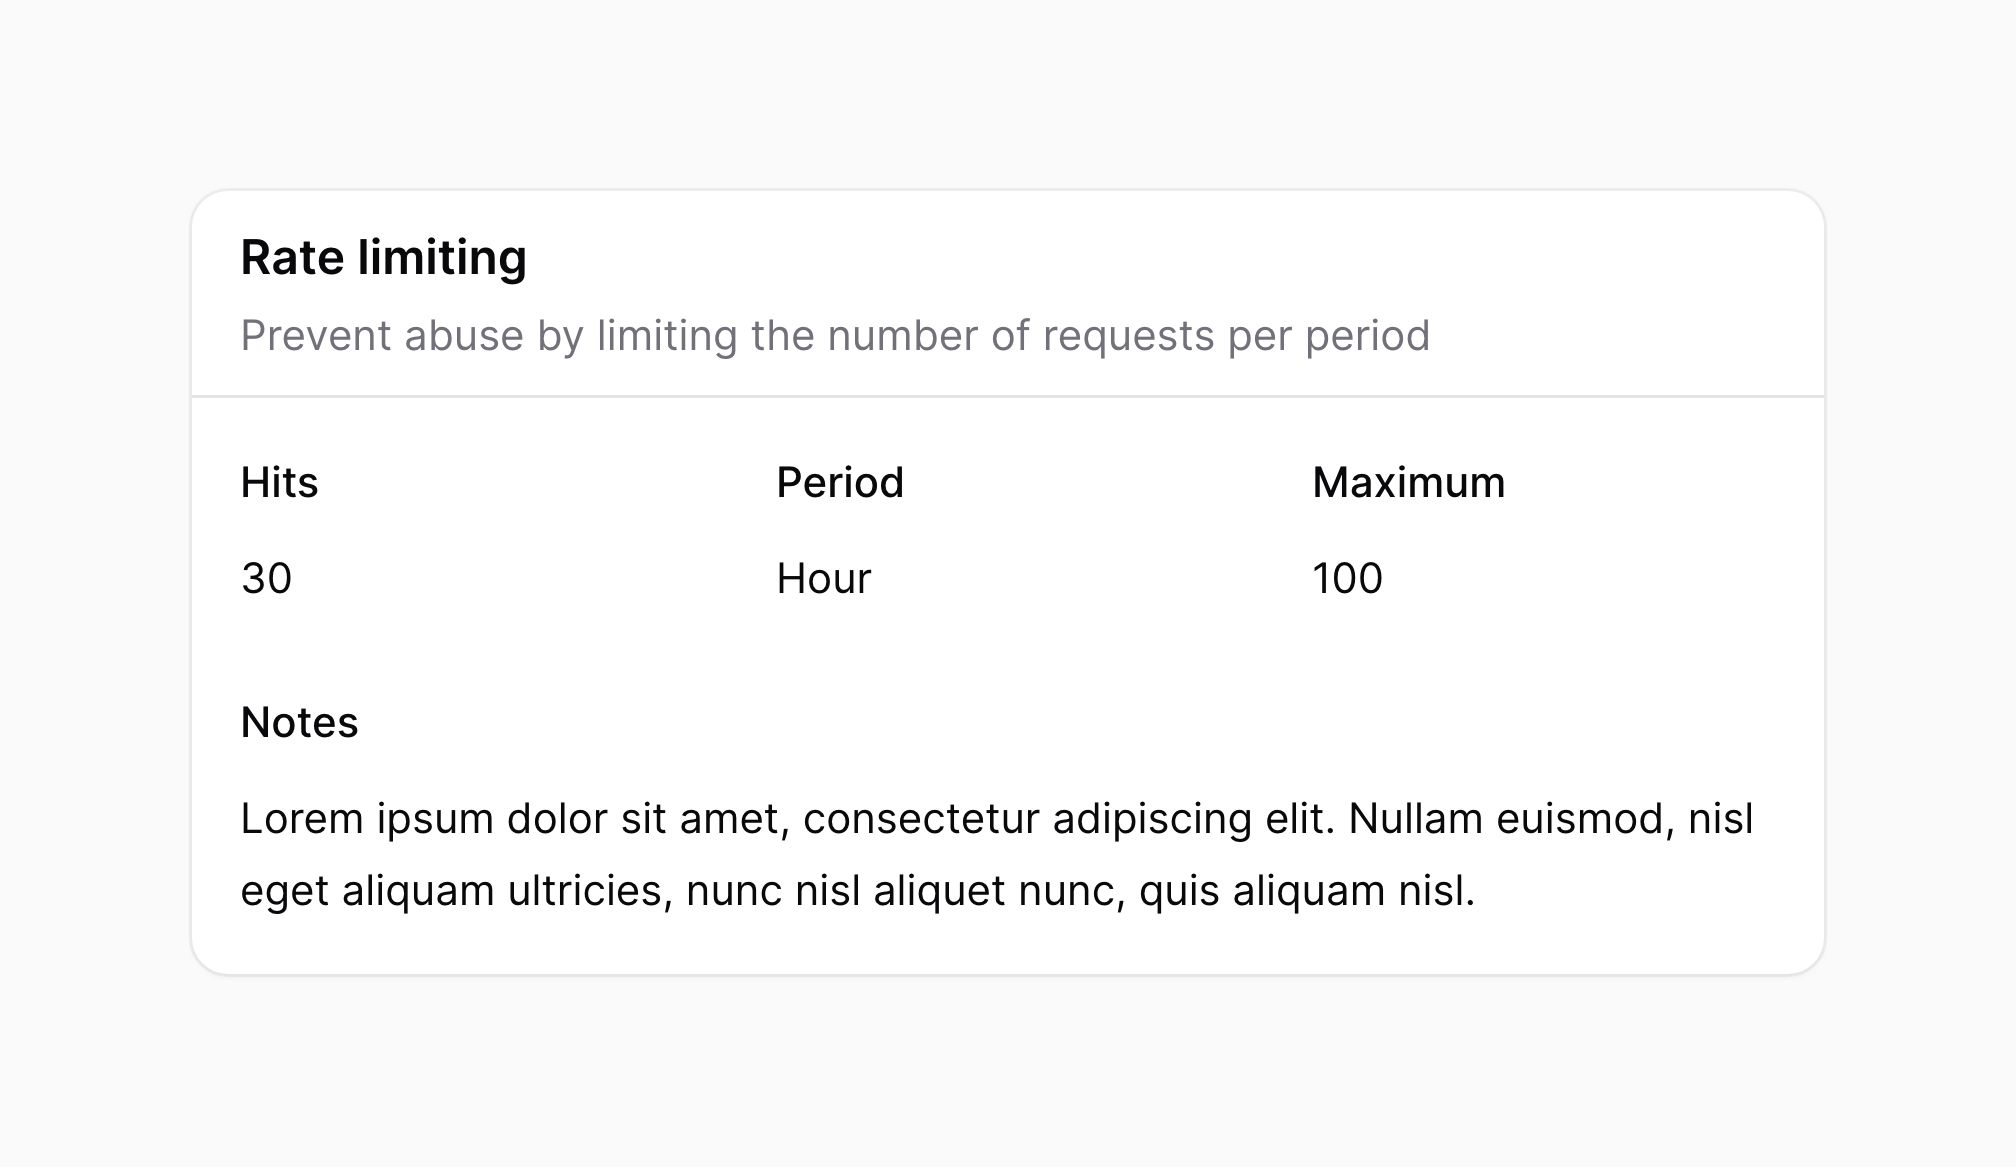The image size is (2016, 1167).
Task: Select the Period value Hour
Action: (x=823, y=579)
